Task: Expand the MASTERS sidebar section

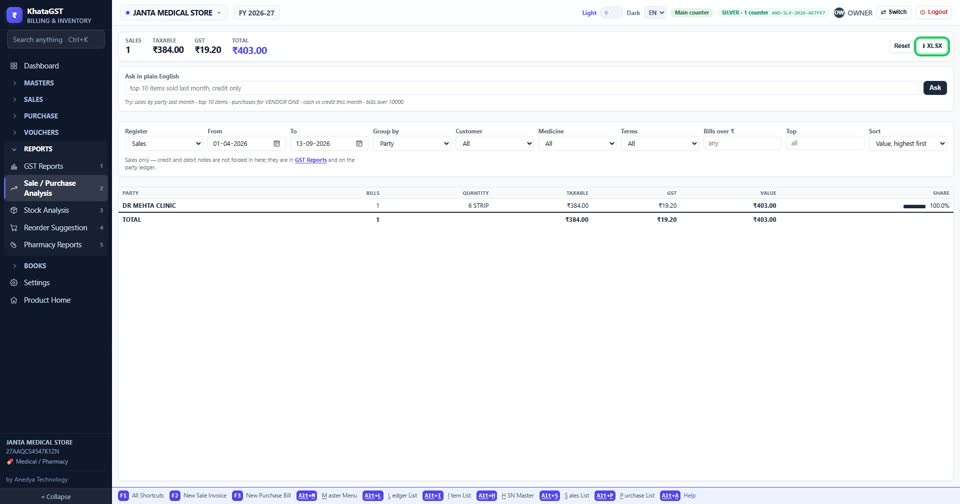Action: click(56, 83)
